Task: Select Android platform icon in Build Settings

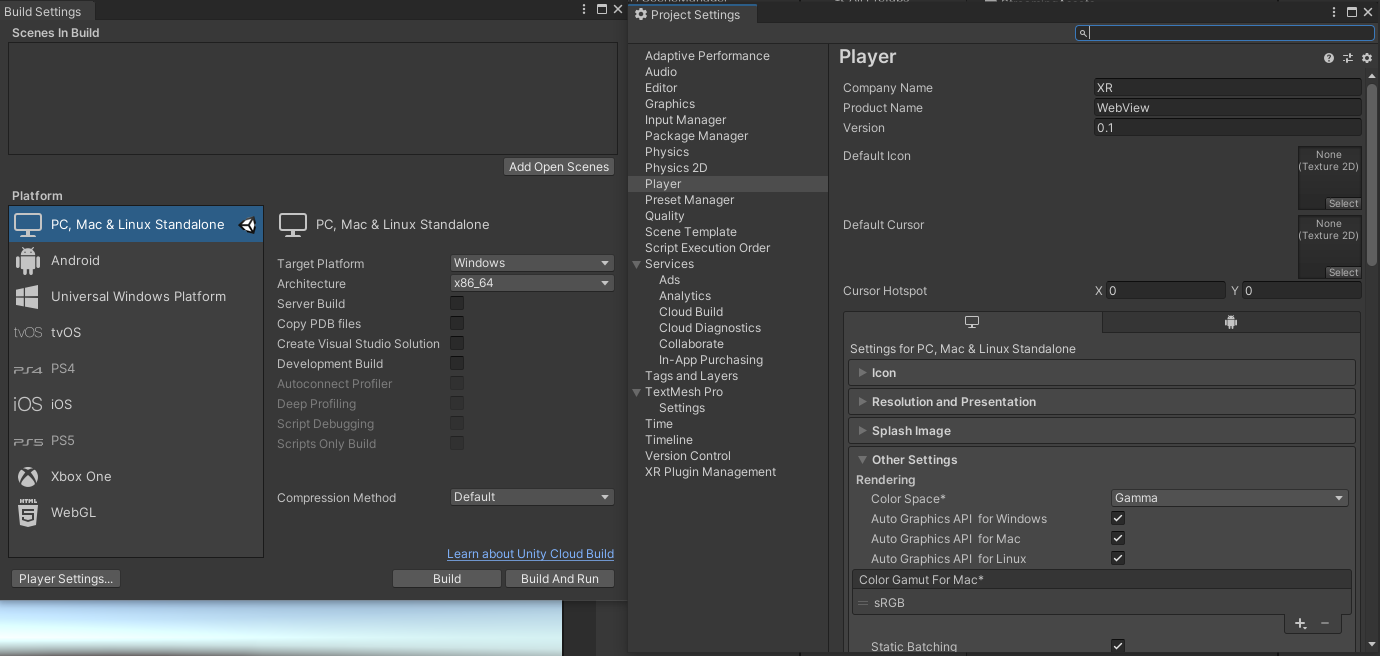Action: click(x=28, y=260)
